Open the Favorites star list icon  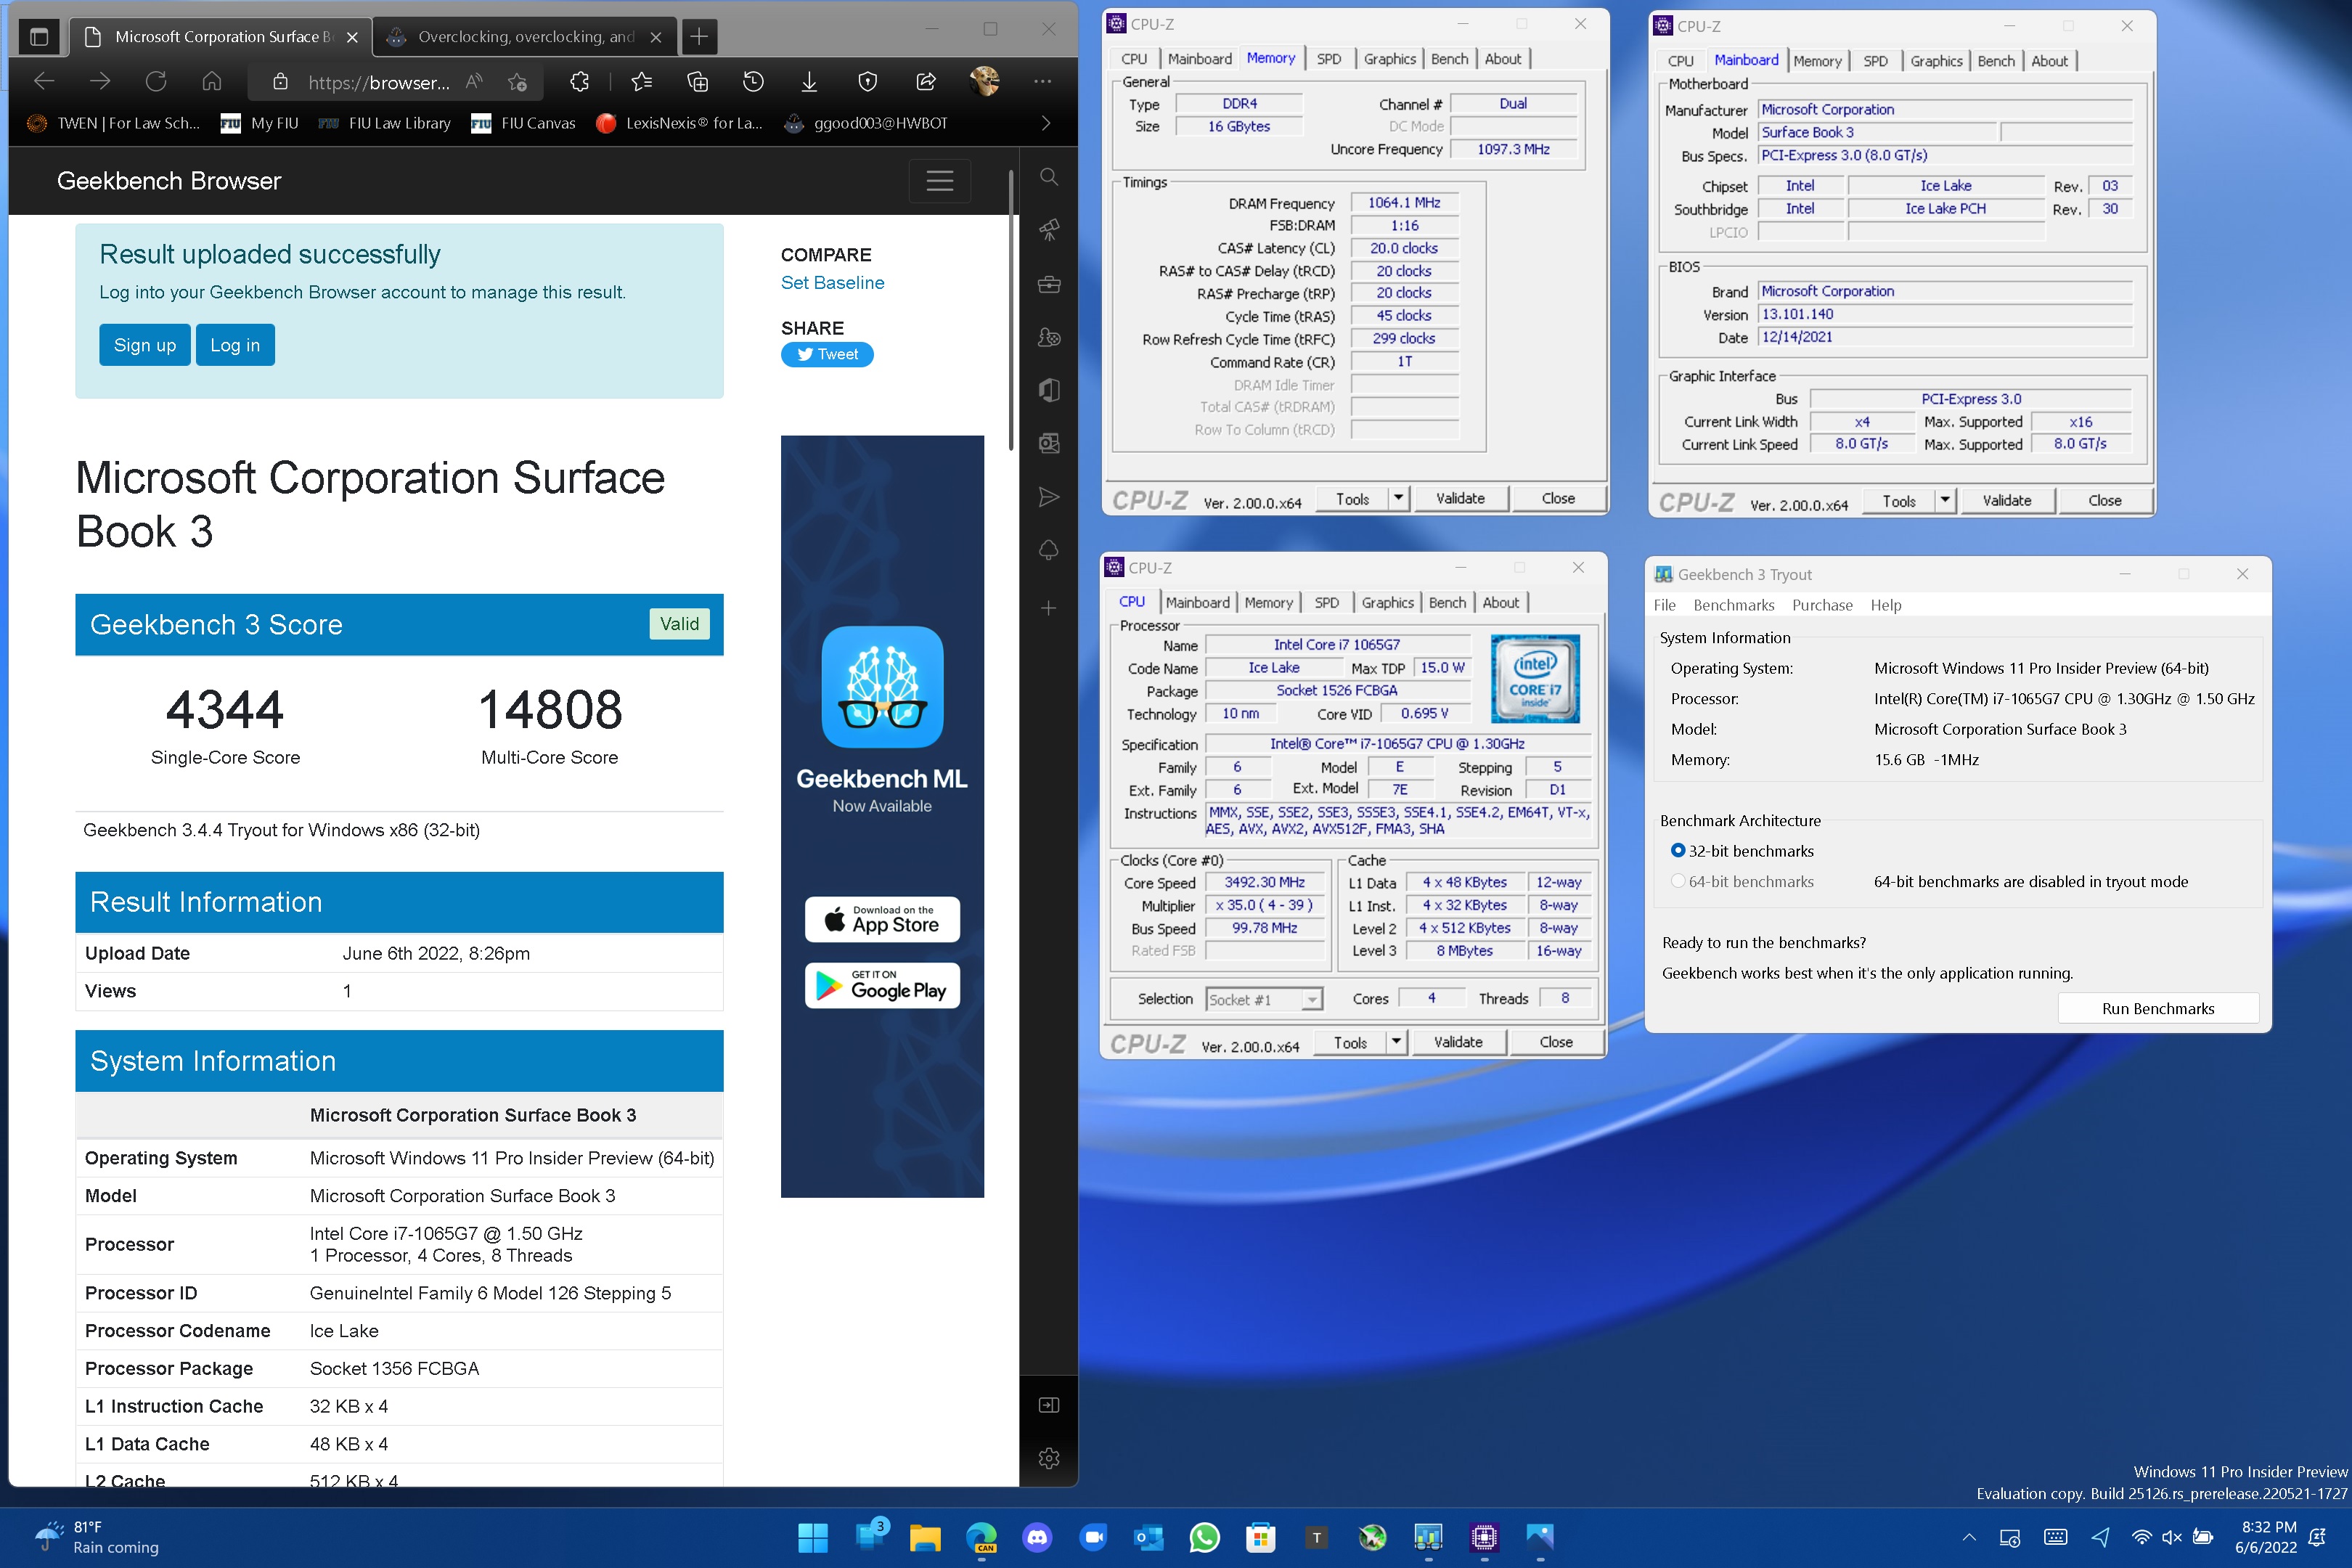642,82
